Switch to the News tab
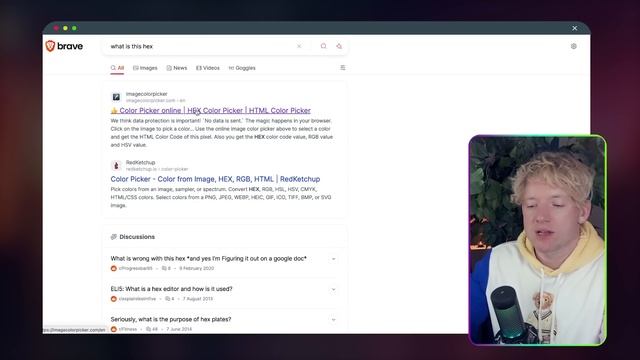This screenshot has width=640, height=360. (x=177, y=68)
